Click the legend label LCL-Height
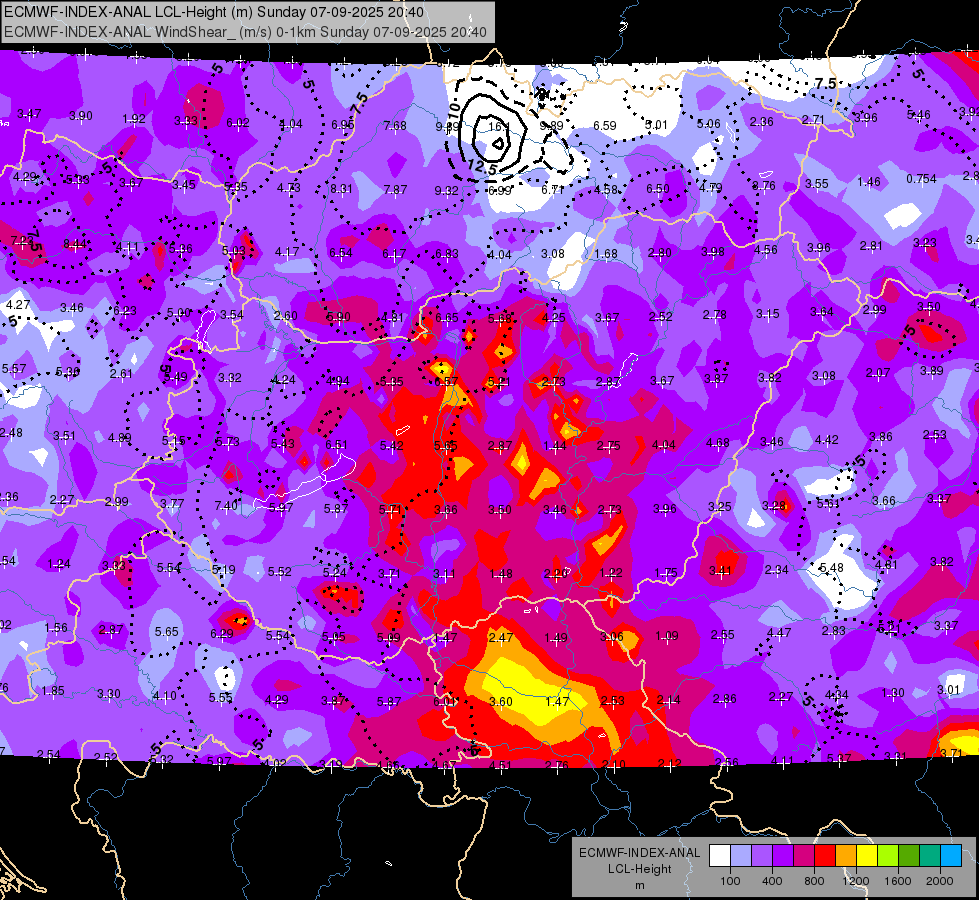This screenshot has height=900, width=979. (639, 869)
